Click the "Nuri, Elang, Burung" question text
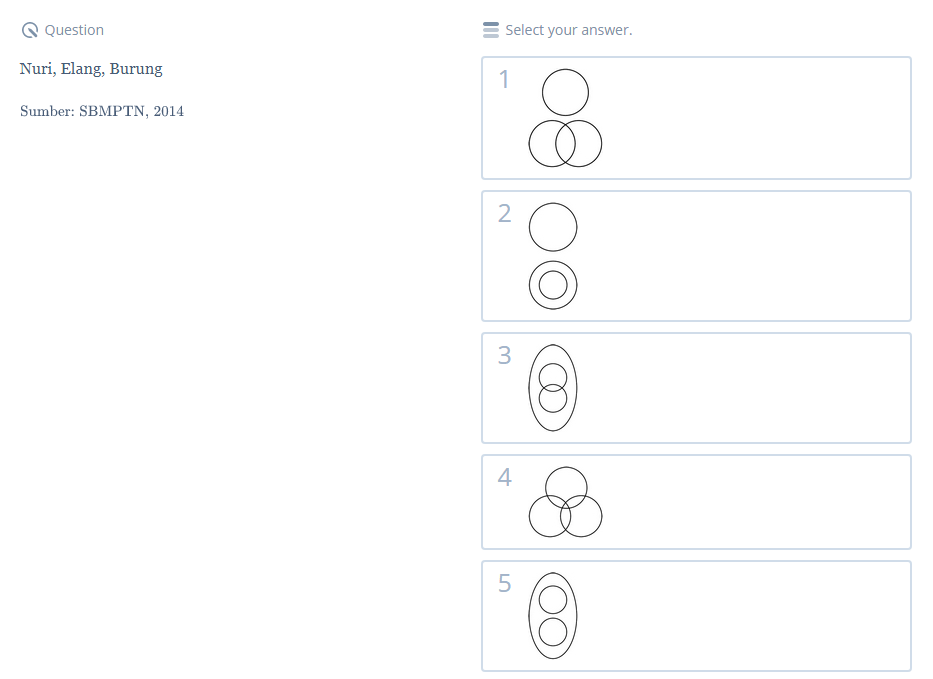The image size is (933, 679). click(x=91, y=69)
